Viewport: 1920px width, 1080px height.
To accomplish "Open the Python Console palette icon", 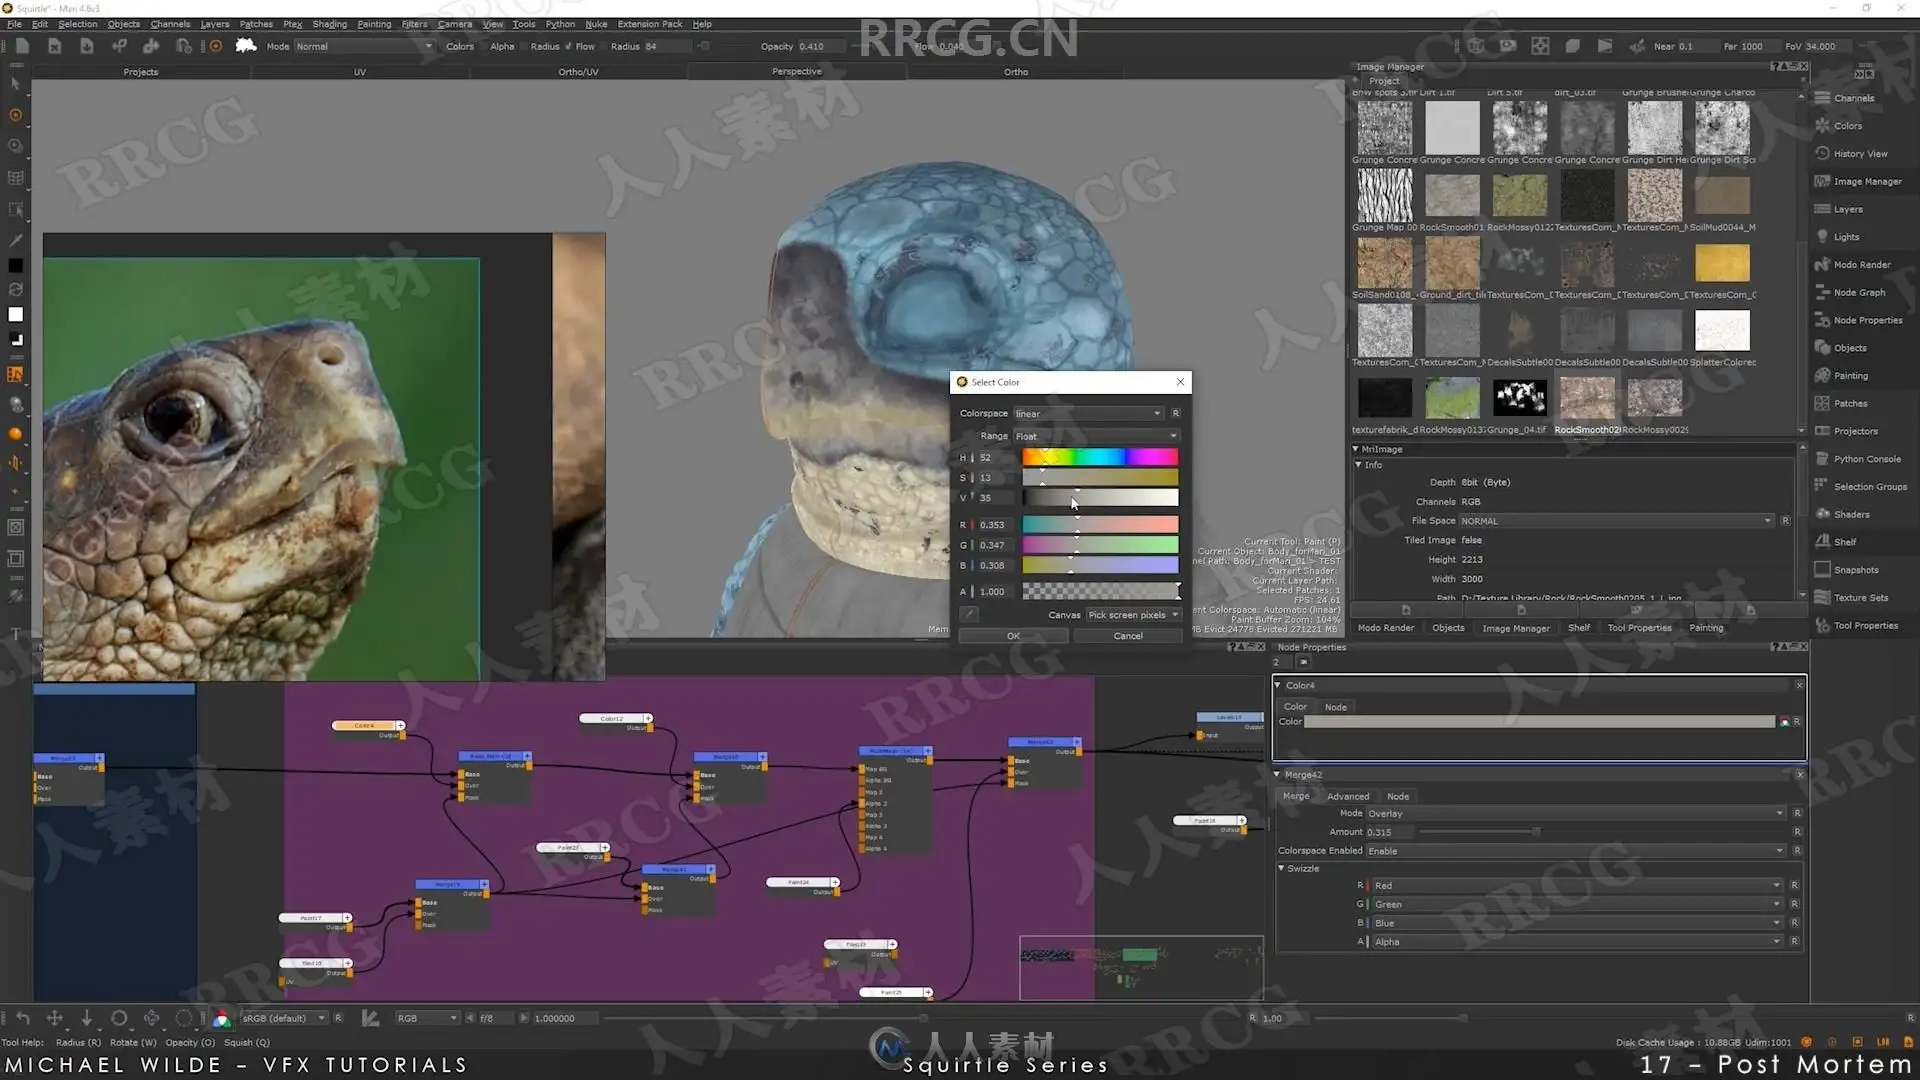I will coord(1822,459).
